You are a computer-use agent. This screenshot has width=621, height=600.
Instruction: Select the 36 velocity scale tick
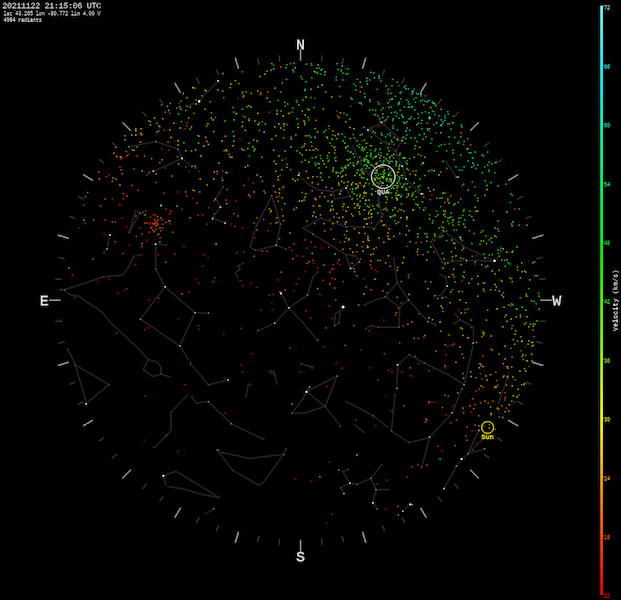pos(607,360)
